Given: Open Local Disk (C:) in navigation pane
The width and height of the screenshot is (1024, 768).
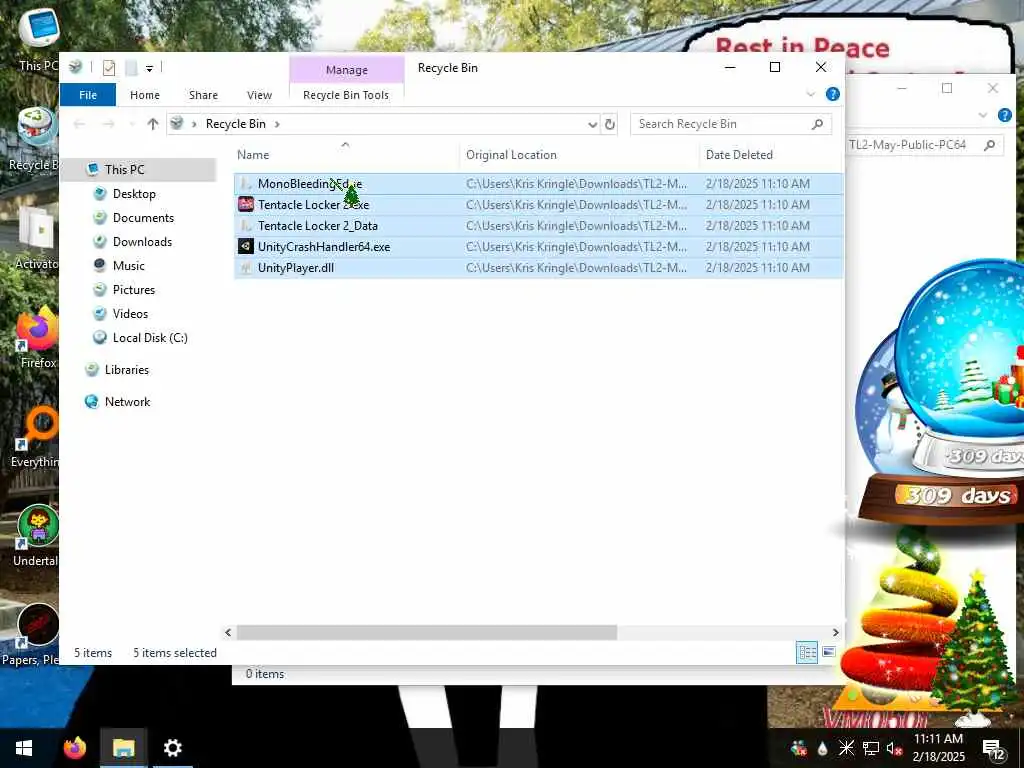Looking at the screenshot, I should pos(150,338).
